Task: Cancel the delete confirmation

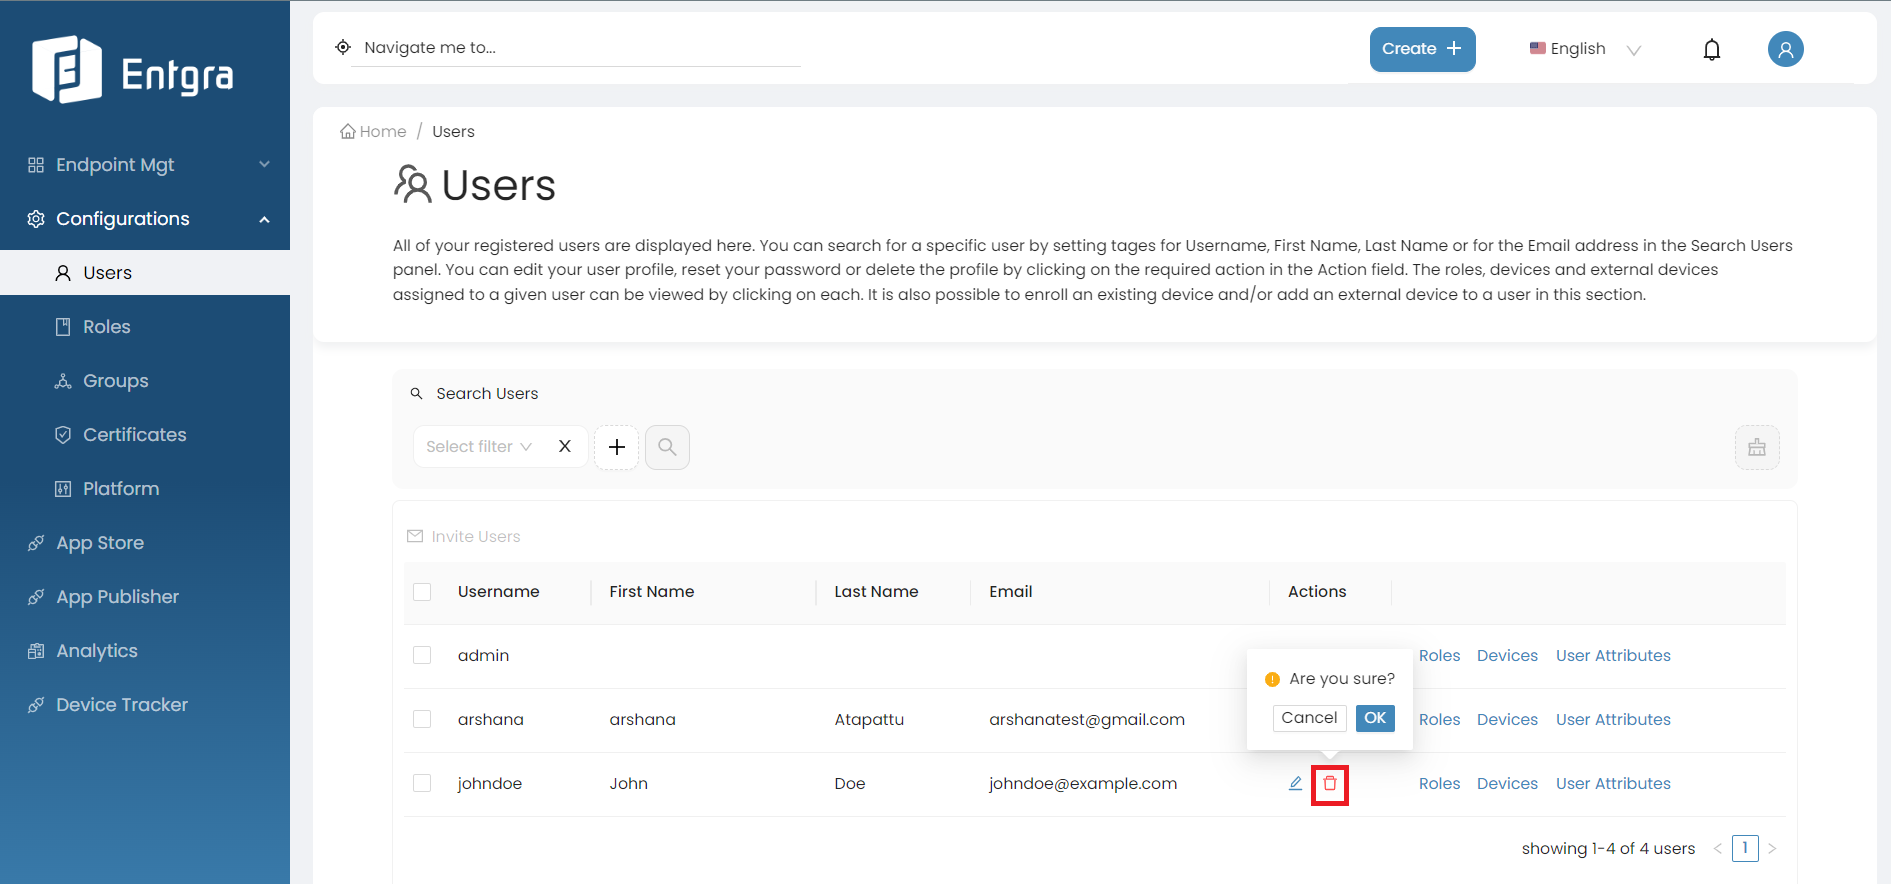Action: 1308,718
